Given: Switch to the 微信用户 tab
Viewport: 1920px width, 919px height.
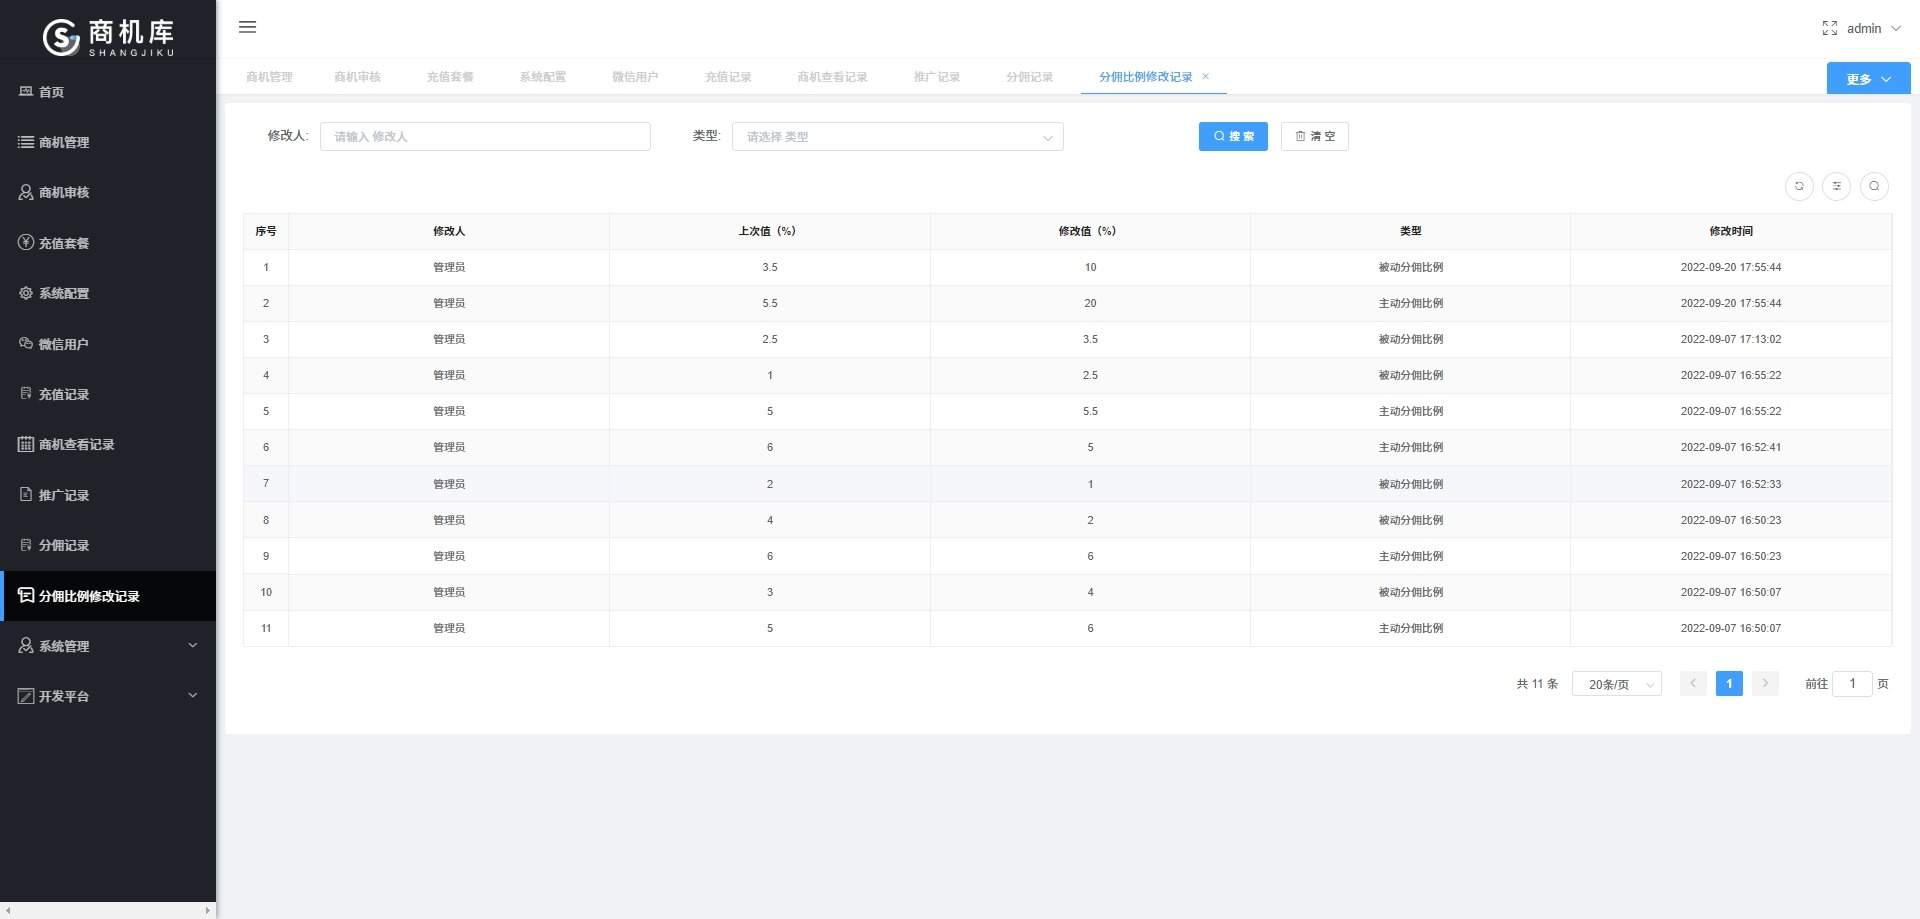Looking at the screenshot, I should (635, 77).
